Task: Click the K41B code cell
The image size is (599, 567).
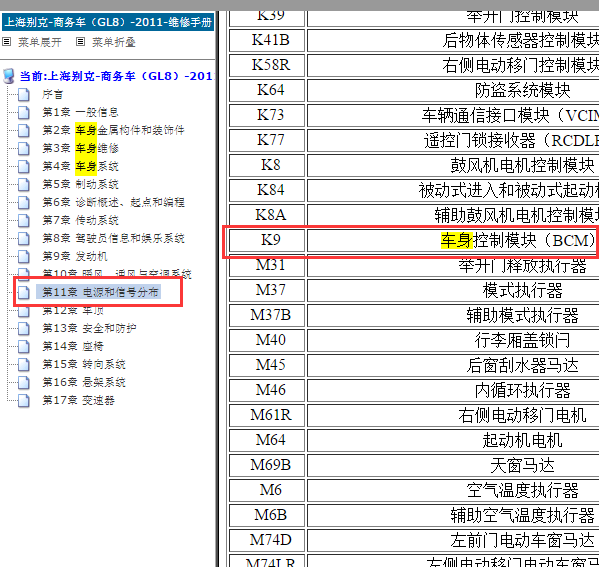Action: 267,40
